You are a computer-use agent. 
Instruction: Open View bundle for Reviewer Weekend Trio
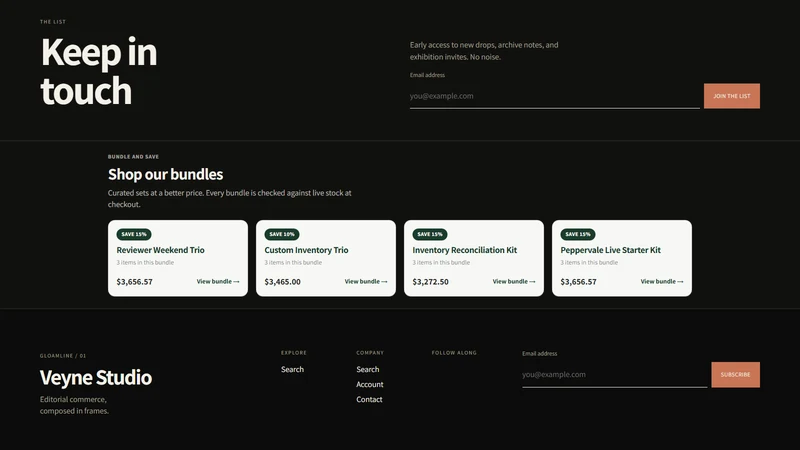point(218,281)
